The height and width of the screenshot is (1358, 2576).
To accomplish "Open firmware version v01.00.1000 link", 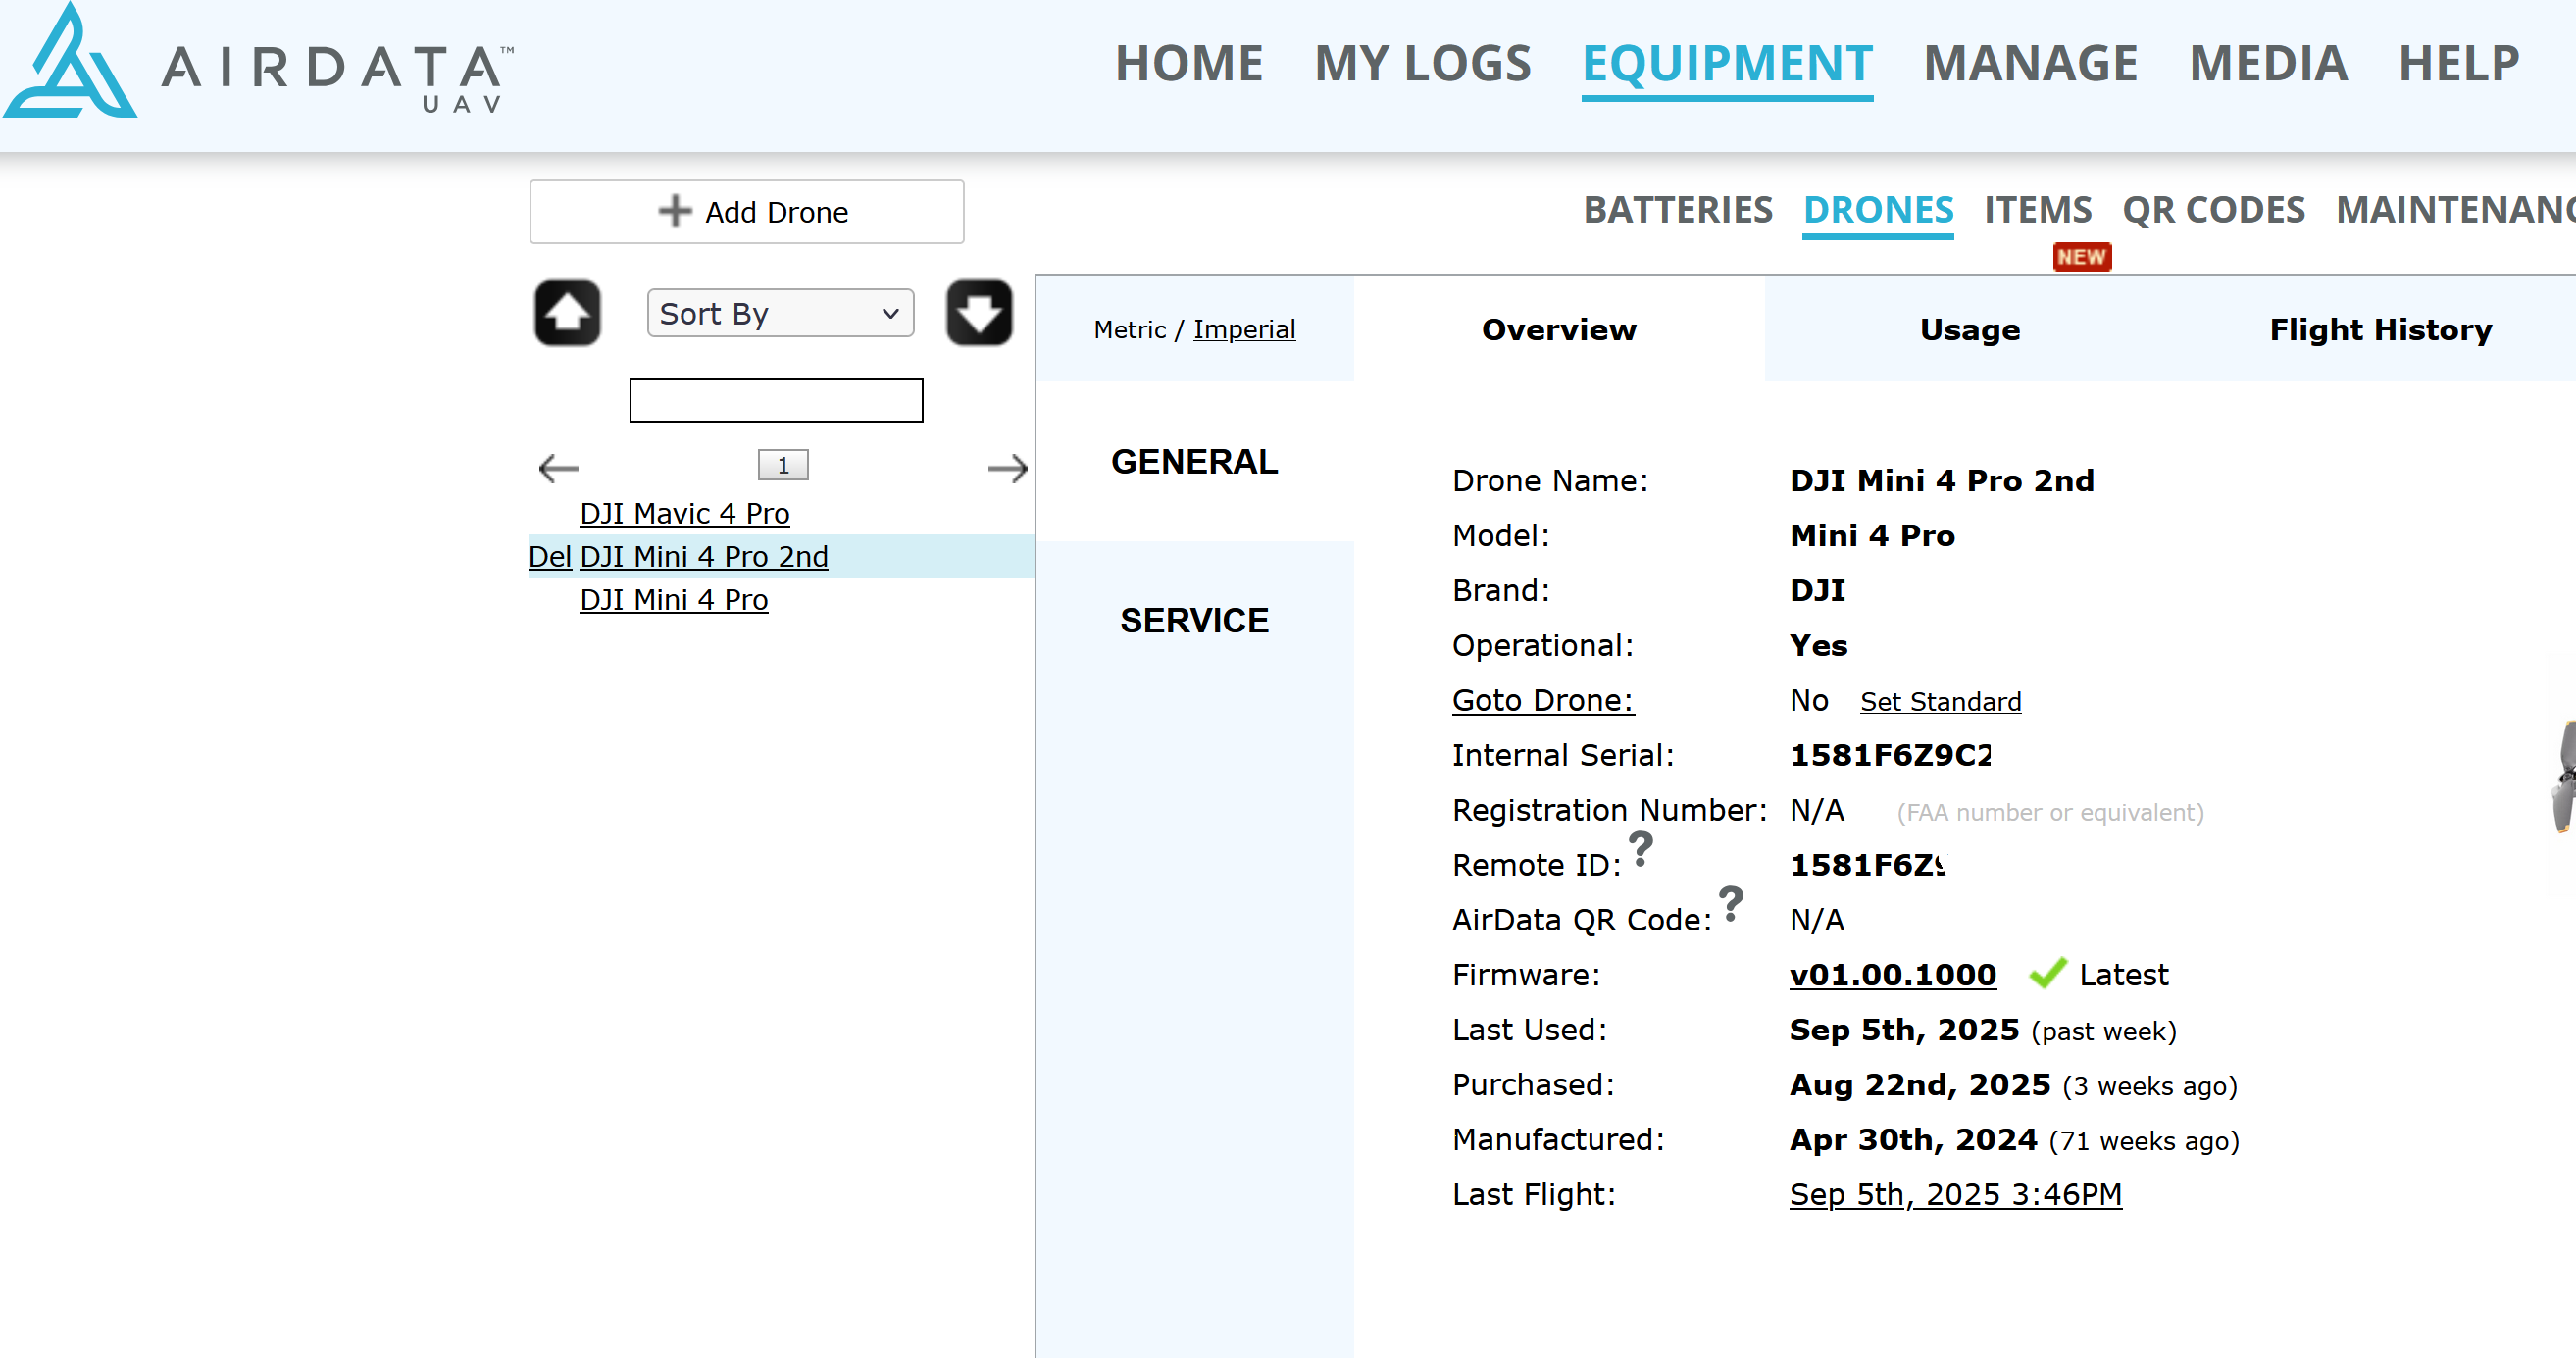I will [1892, 974].
